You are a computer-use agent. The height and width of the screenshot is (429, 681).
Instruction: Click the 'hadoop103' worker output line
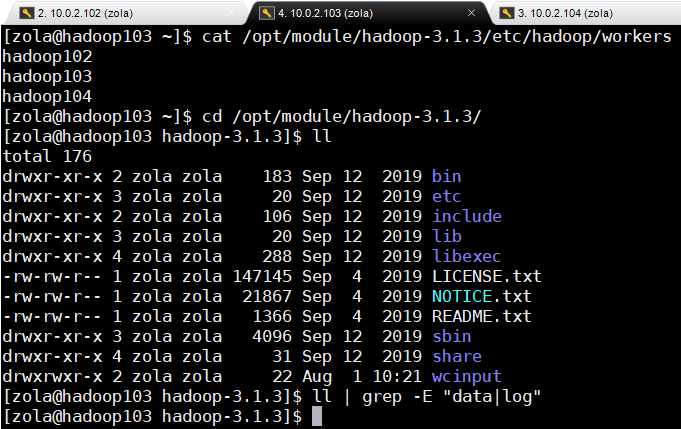47,76
